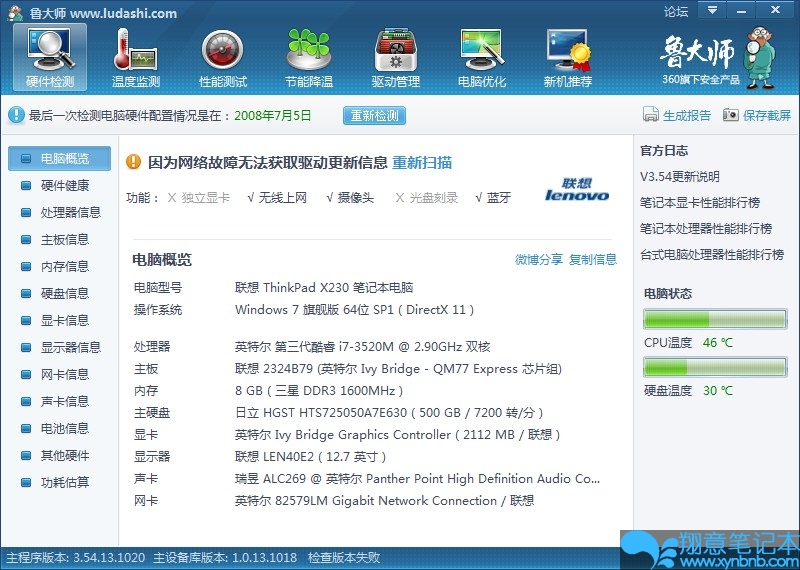Select 硬件健康 in the sidebar
800x570 pixels.
[x=64, y=185]
